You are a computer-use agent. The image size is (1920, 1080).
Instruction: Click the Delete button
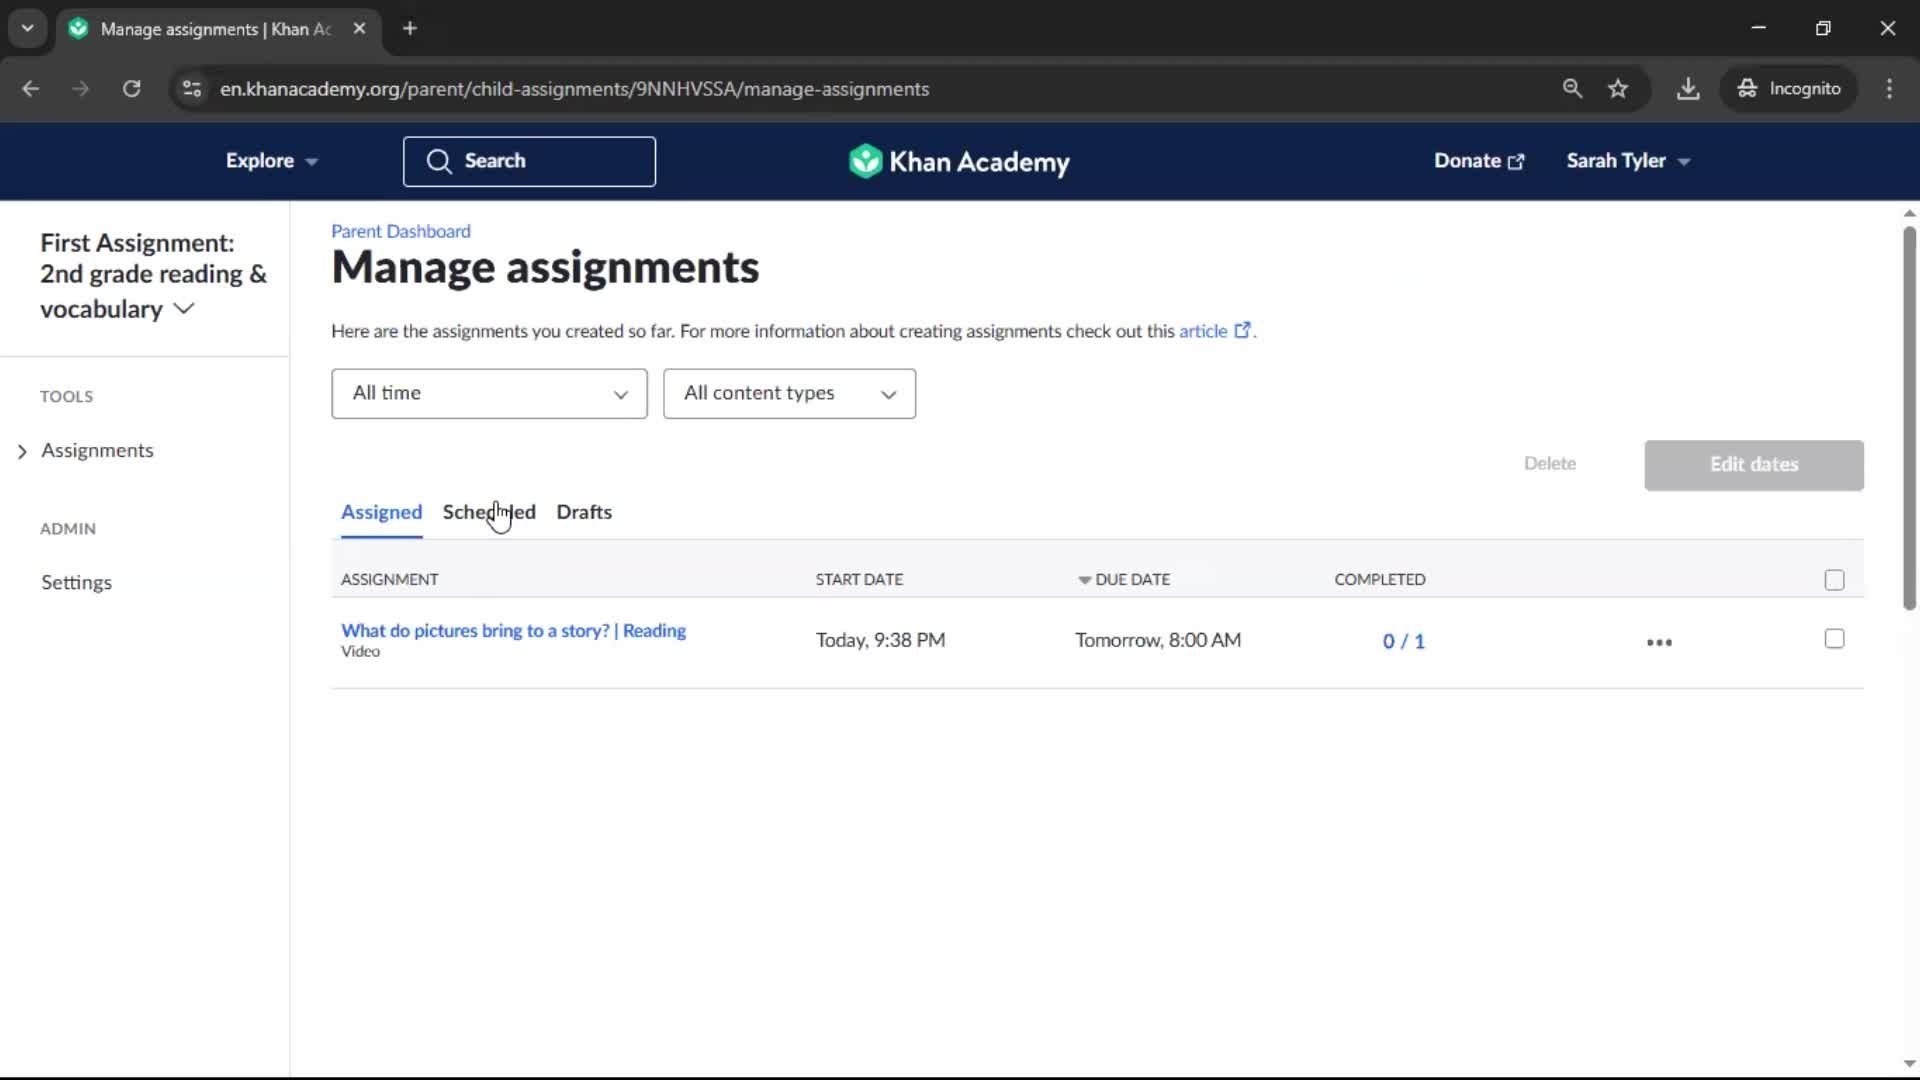tap(1549, 464)
